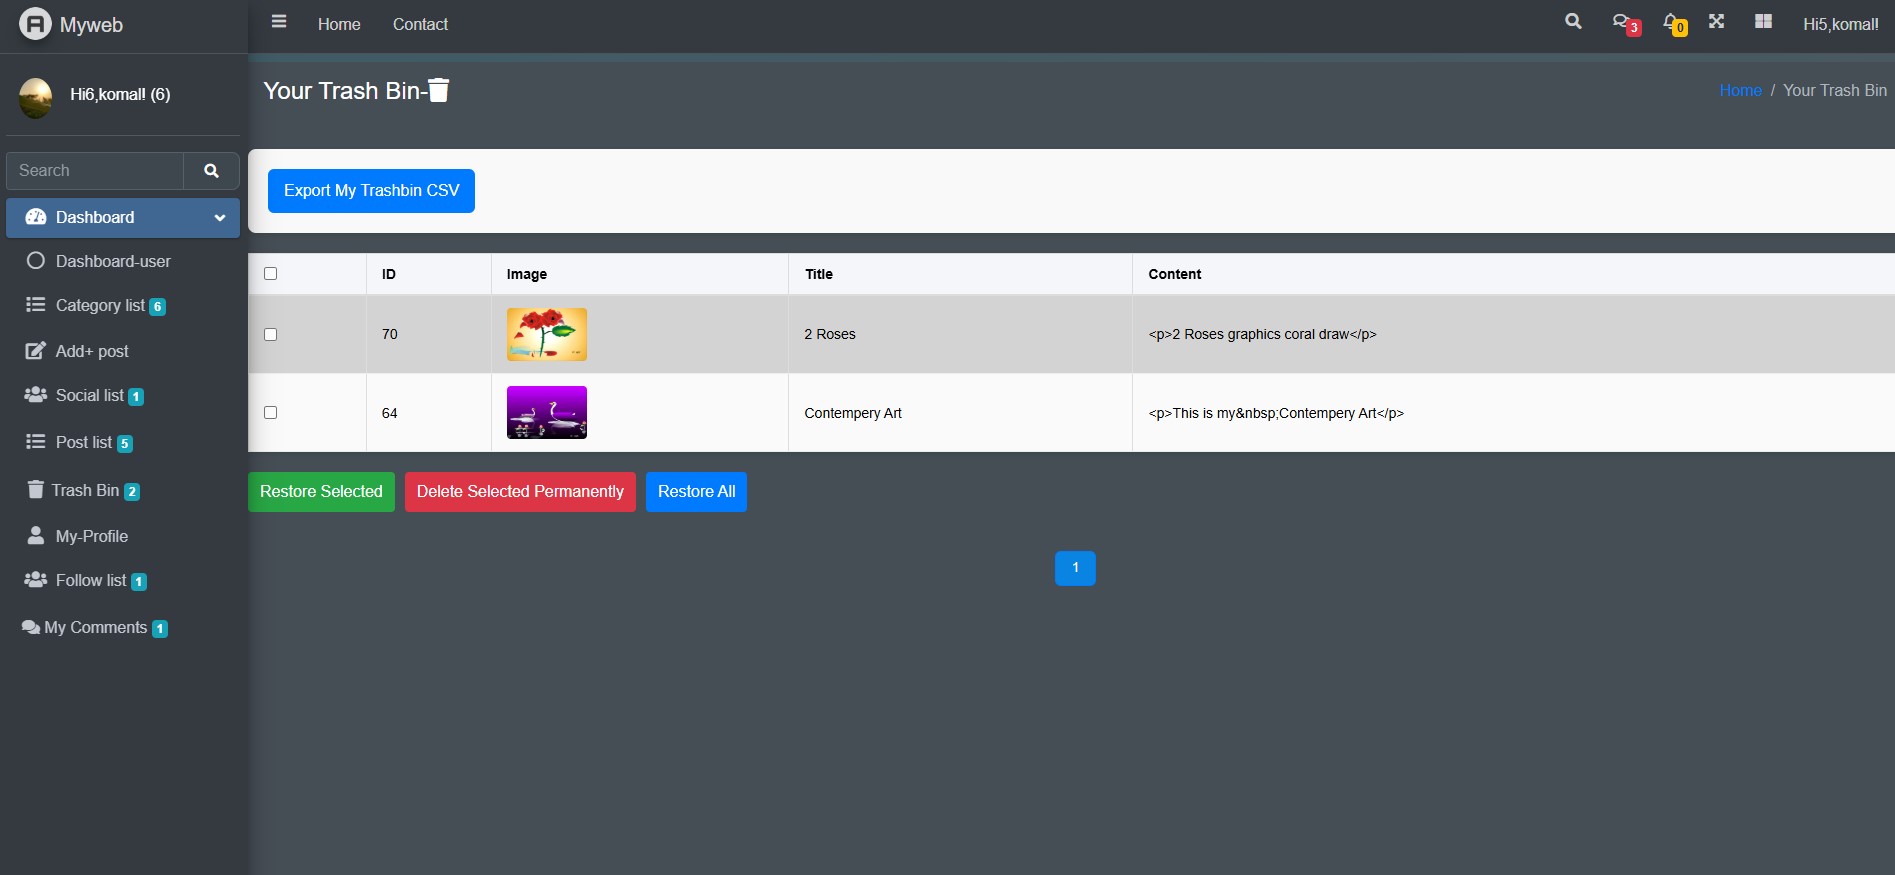Click the Hi6,komal! (6) sidebar username

point(120,94)
